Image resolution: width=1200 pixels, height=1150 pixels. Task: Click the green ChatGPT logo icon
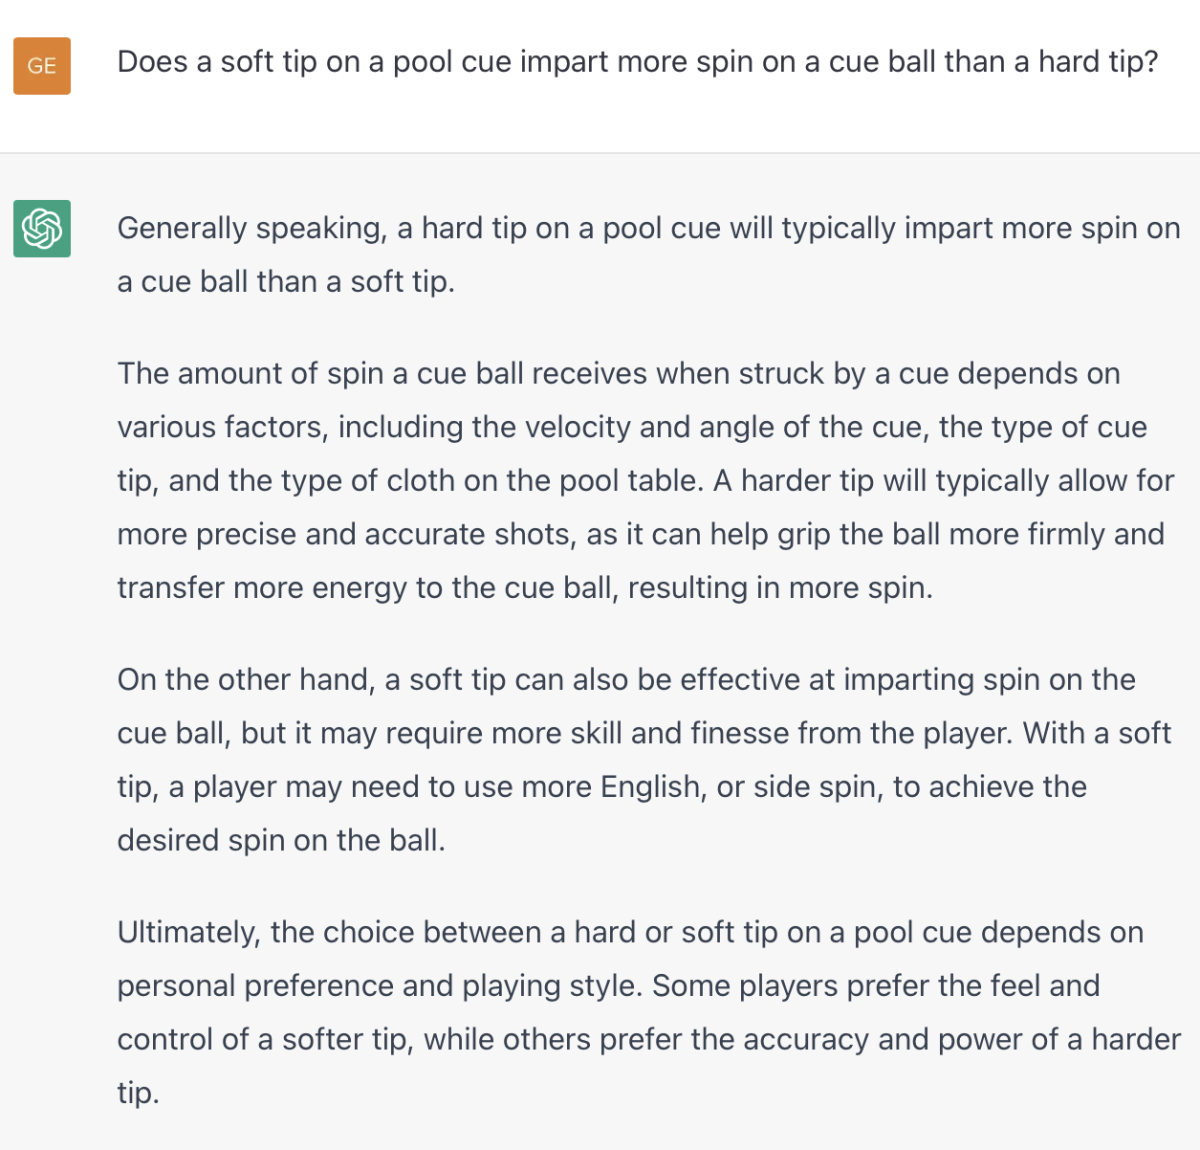tap(42, 228)
